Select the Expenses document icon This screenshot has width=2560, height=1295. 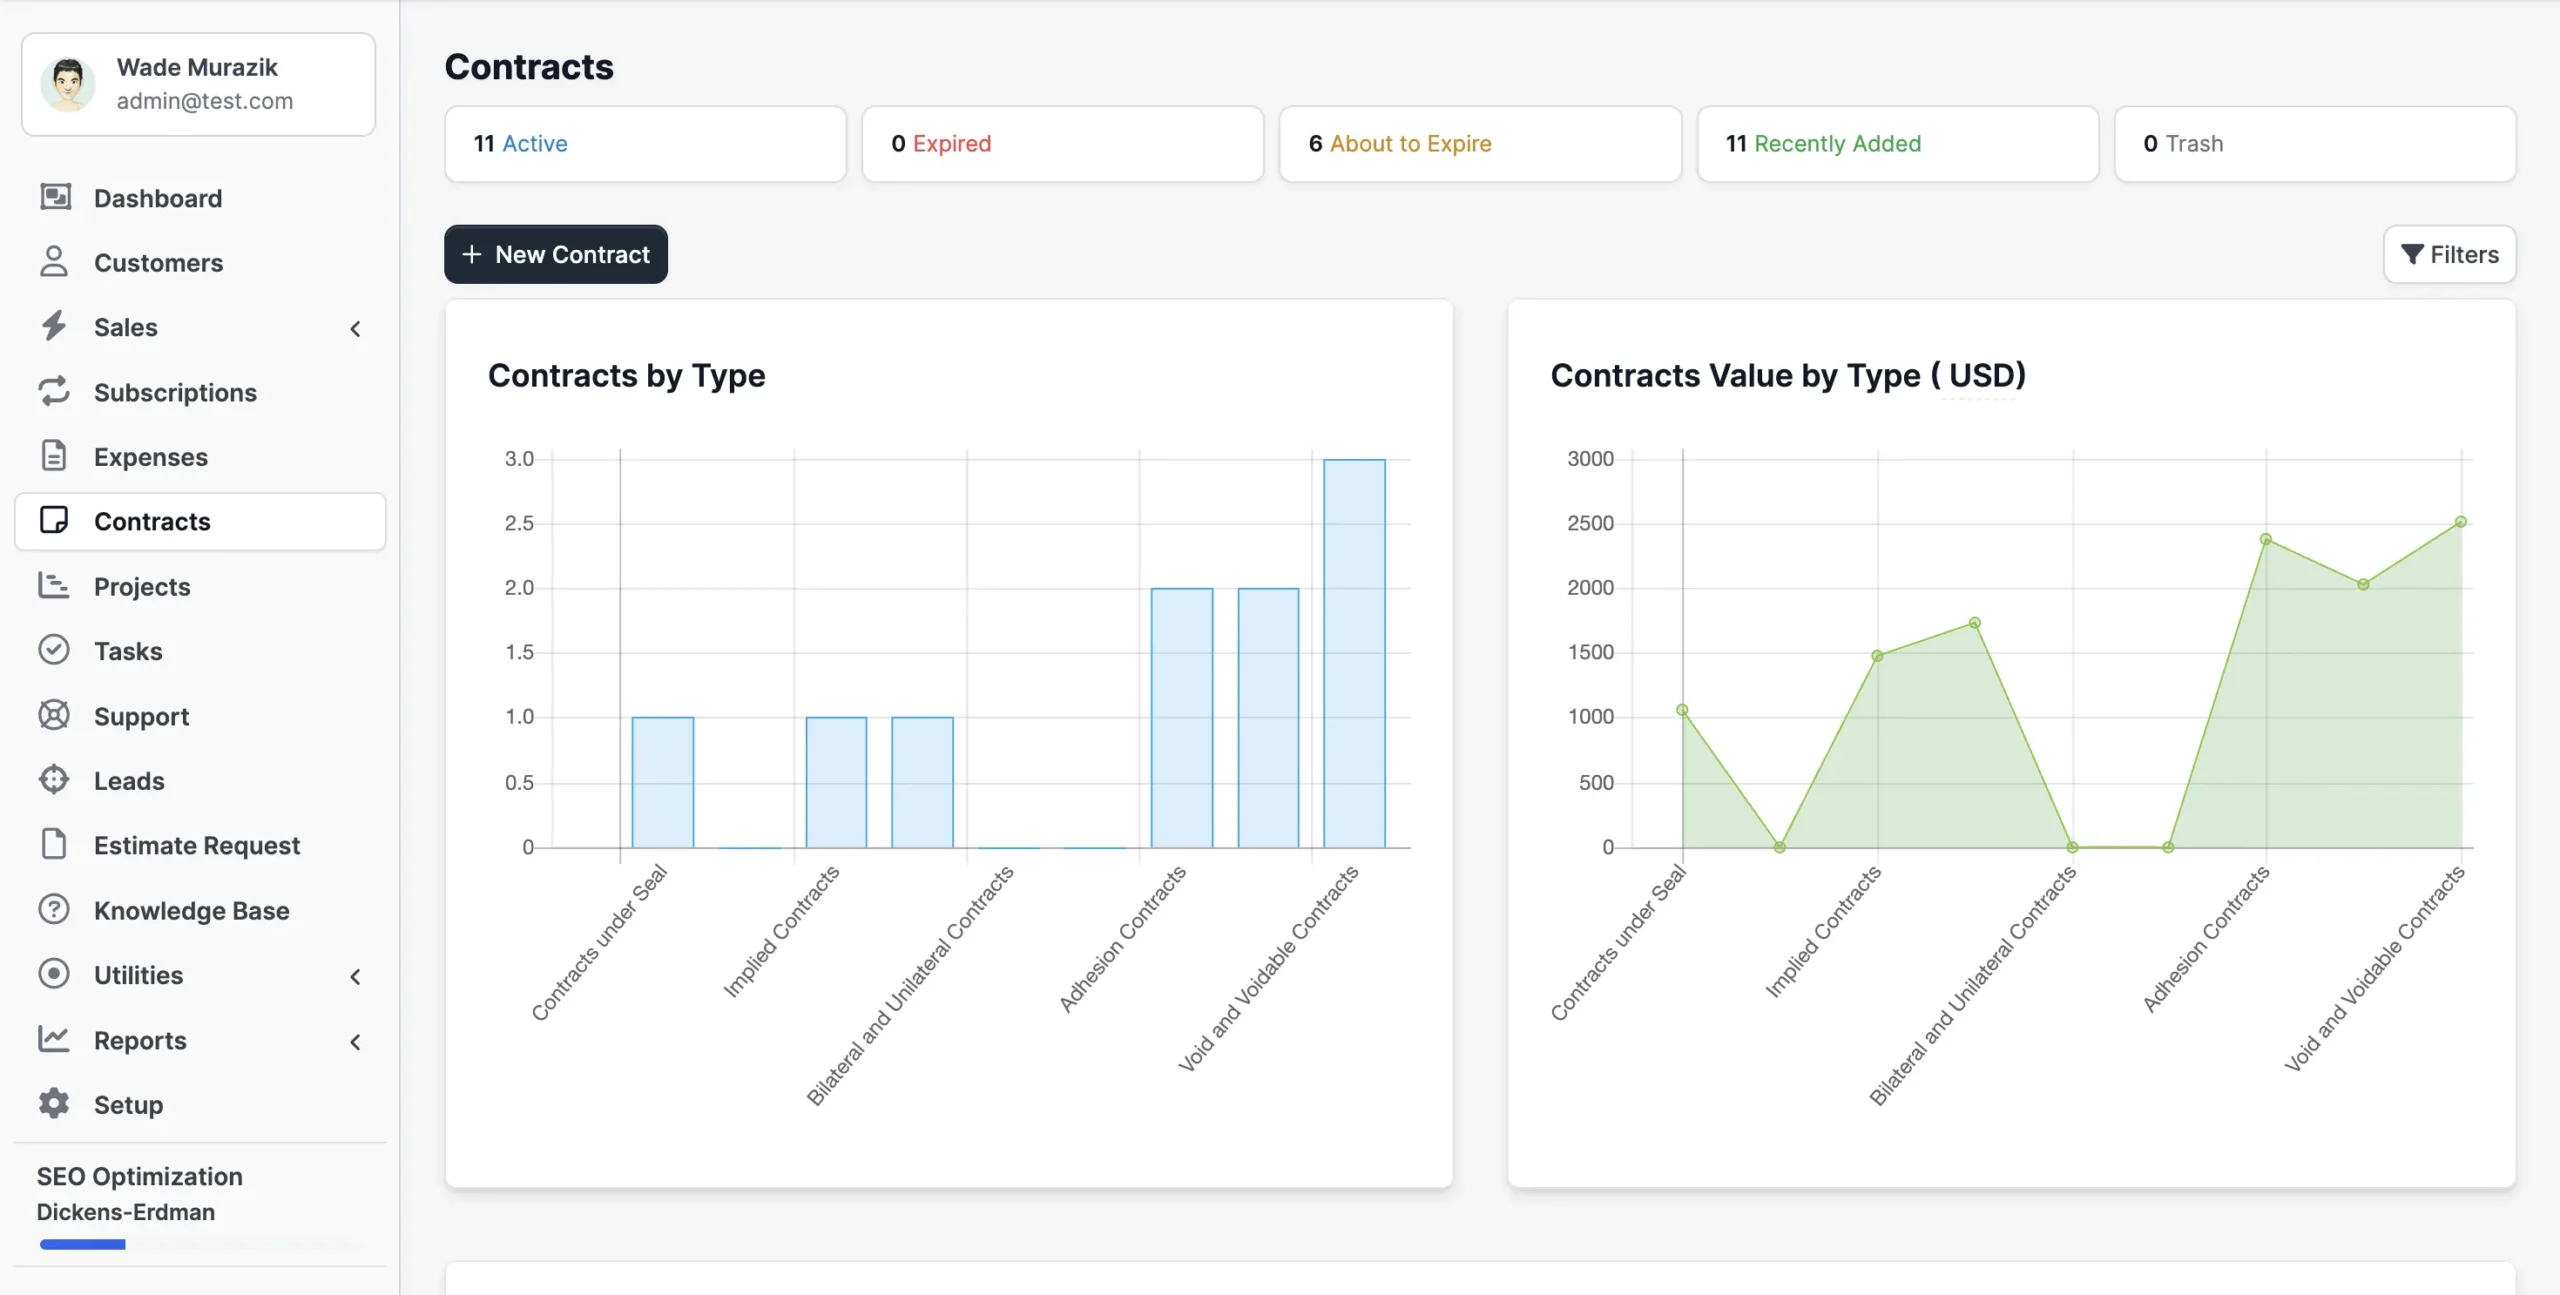[x=55, y=456]
